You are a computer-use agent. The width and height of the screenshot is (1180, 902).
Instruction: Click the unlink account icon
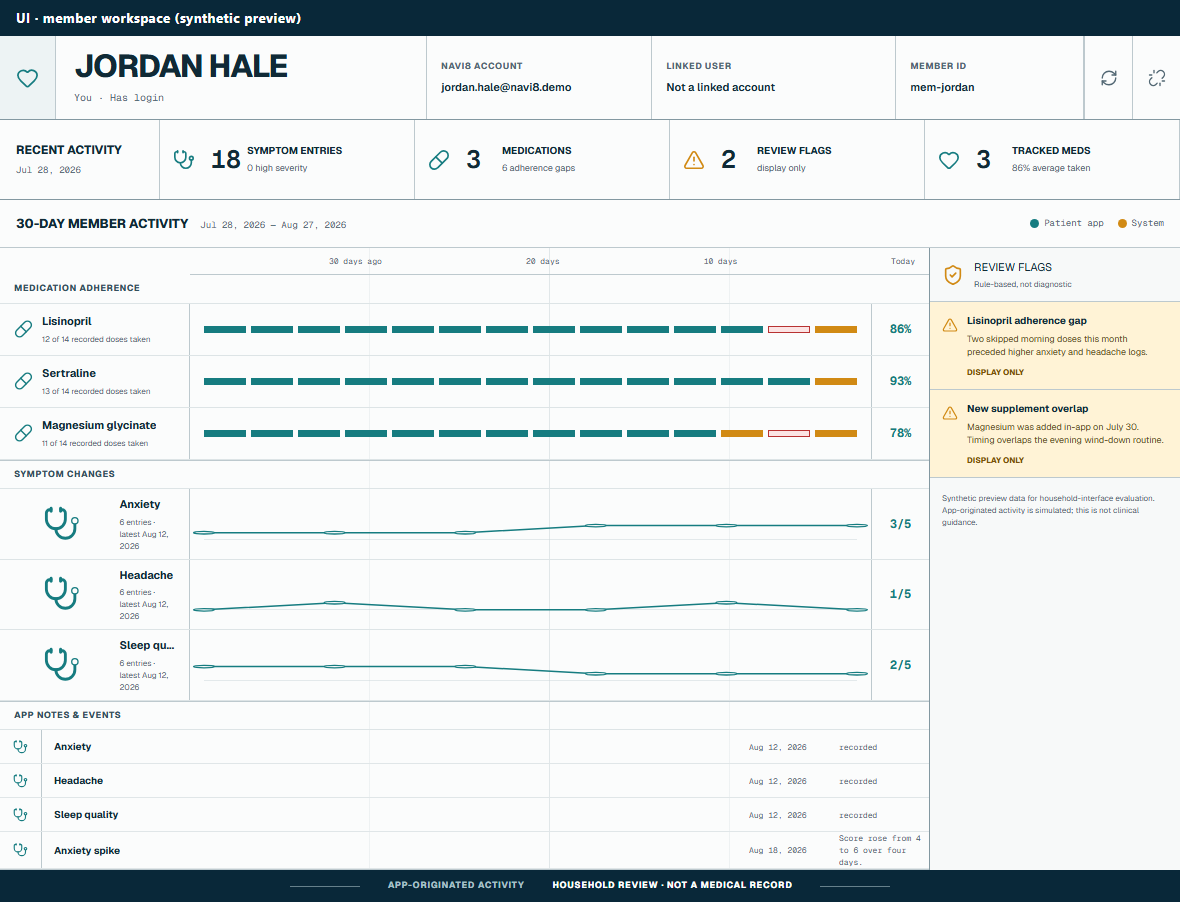1157,78
